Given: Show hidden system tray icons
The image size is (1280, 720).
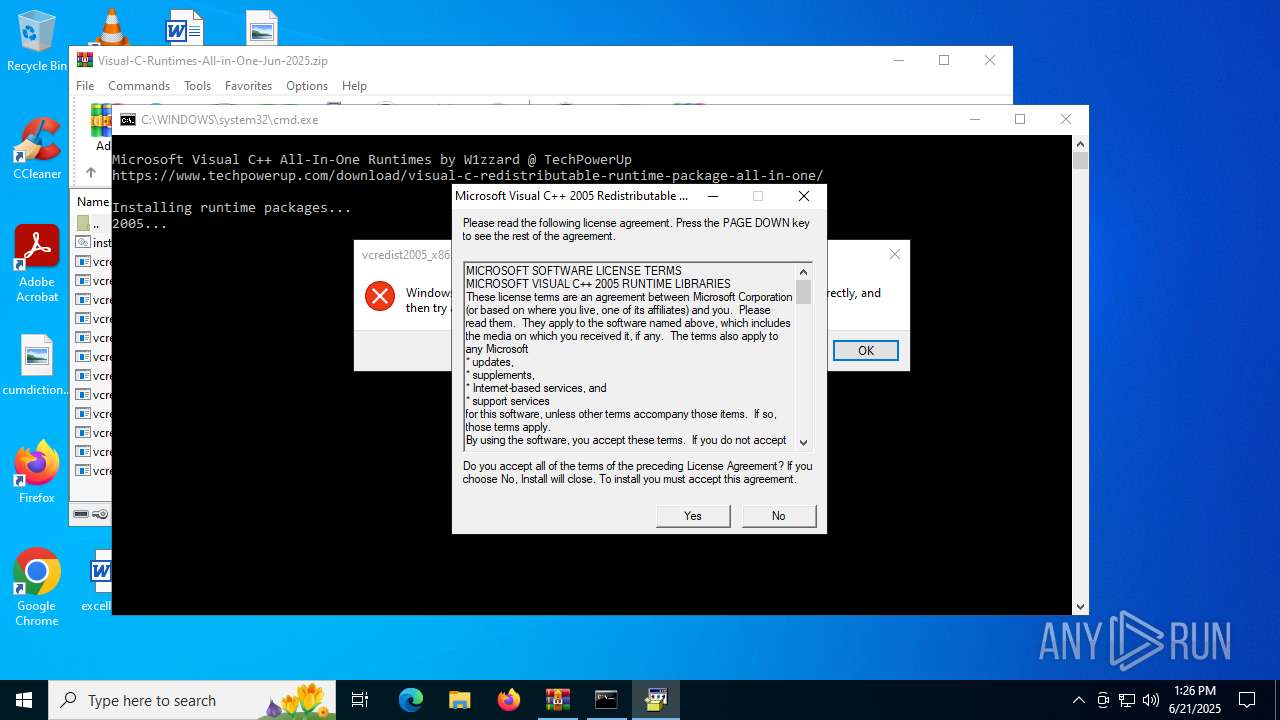Looking at the screenshot, I should pyautogui.click(x=1078, y=700).
